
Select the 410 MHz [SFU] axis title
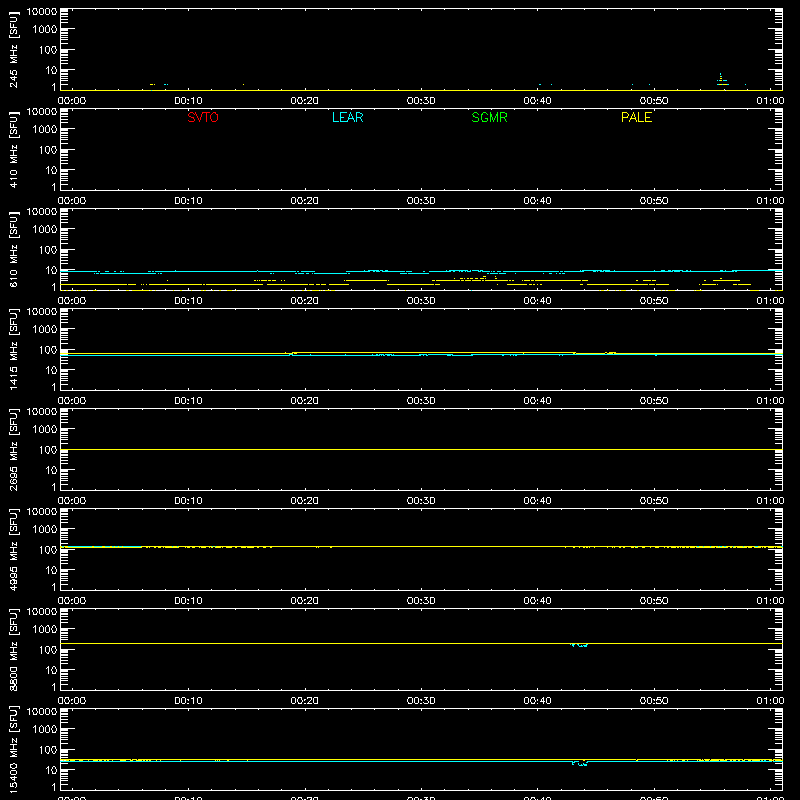pyautogui.click(x=13, y=149)
